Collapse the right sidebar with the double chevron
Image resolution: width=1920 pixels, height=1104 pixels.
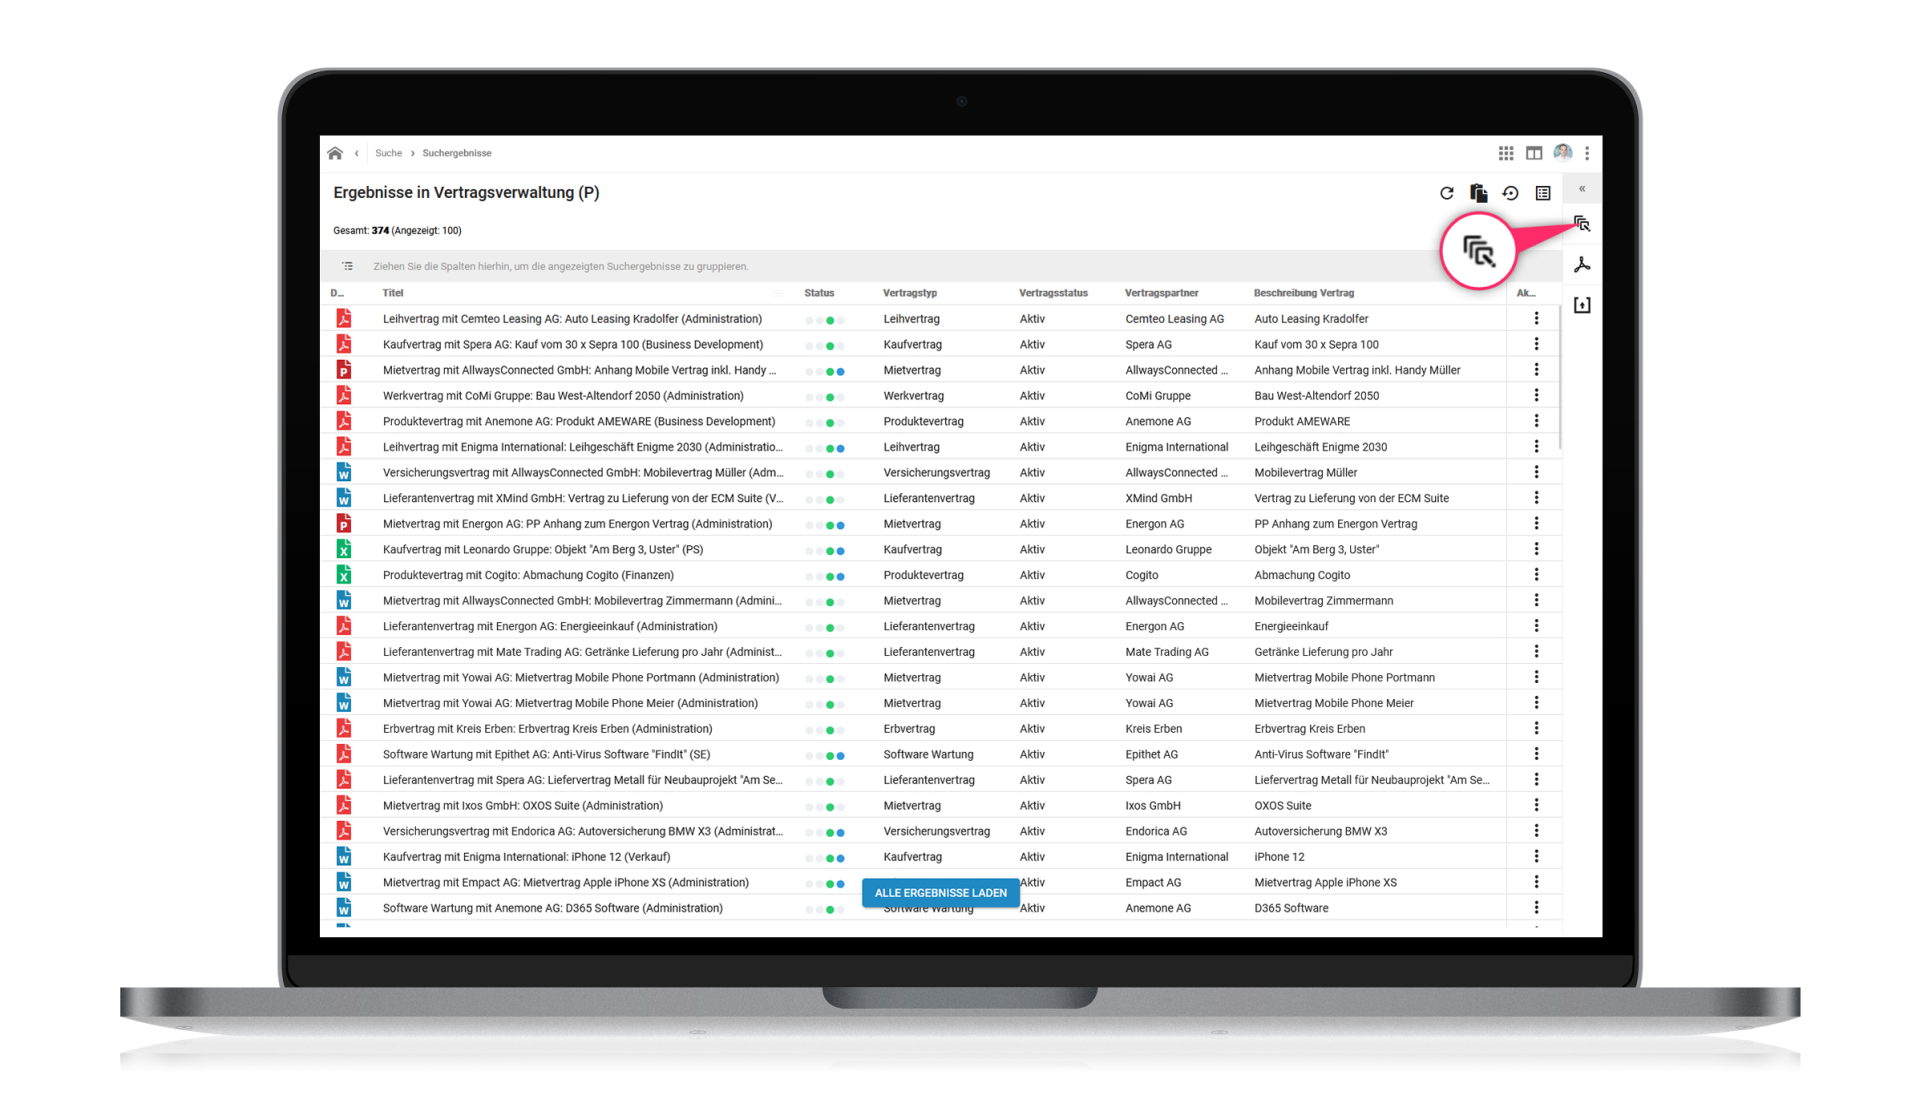click(1582, 189)
